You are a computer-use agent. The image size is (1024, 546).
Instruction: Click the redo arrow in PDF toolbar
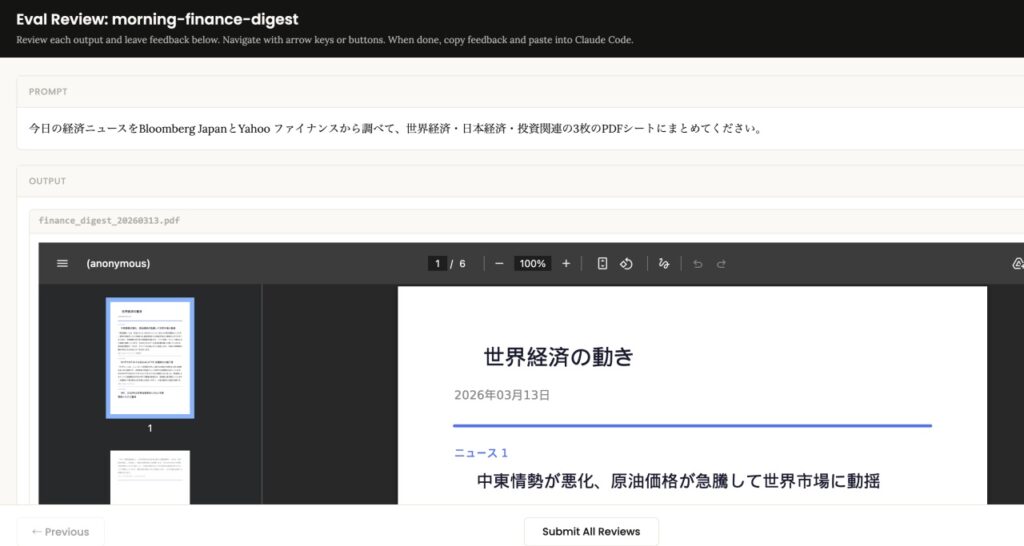[x=721, y=263]
